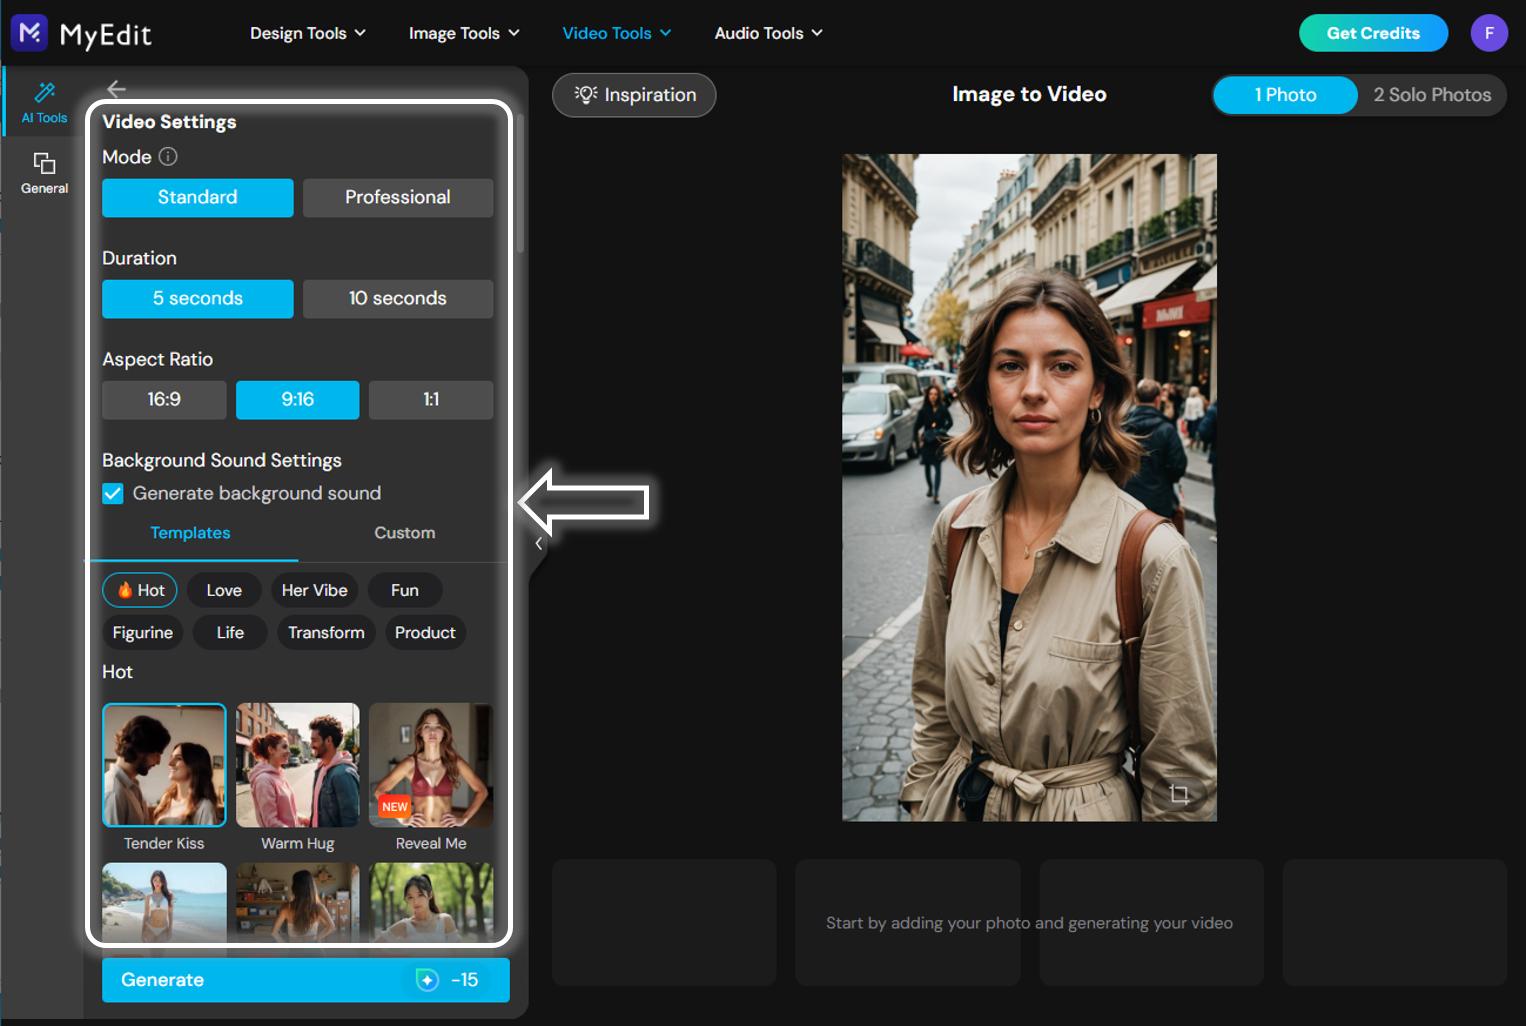Filter templates by Life category
The image size is (1526, 1026).
230,632
